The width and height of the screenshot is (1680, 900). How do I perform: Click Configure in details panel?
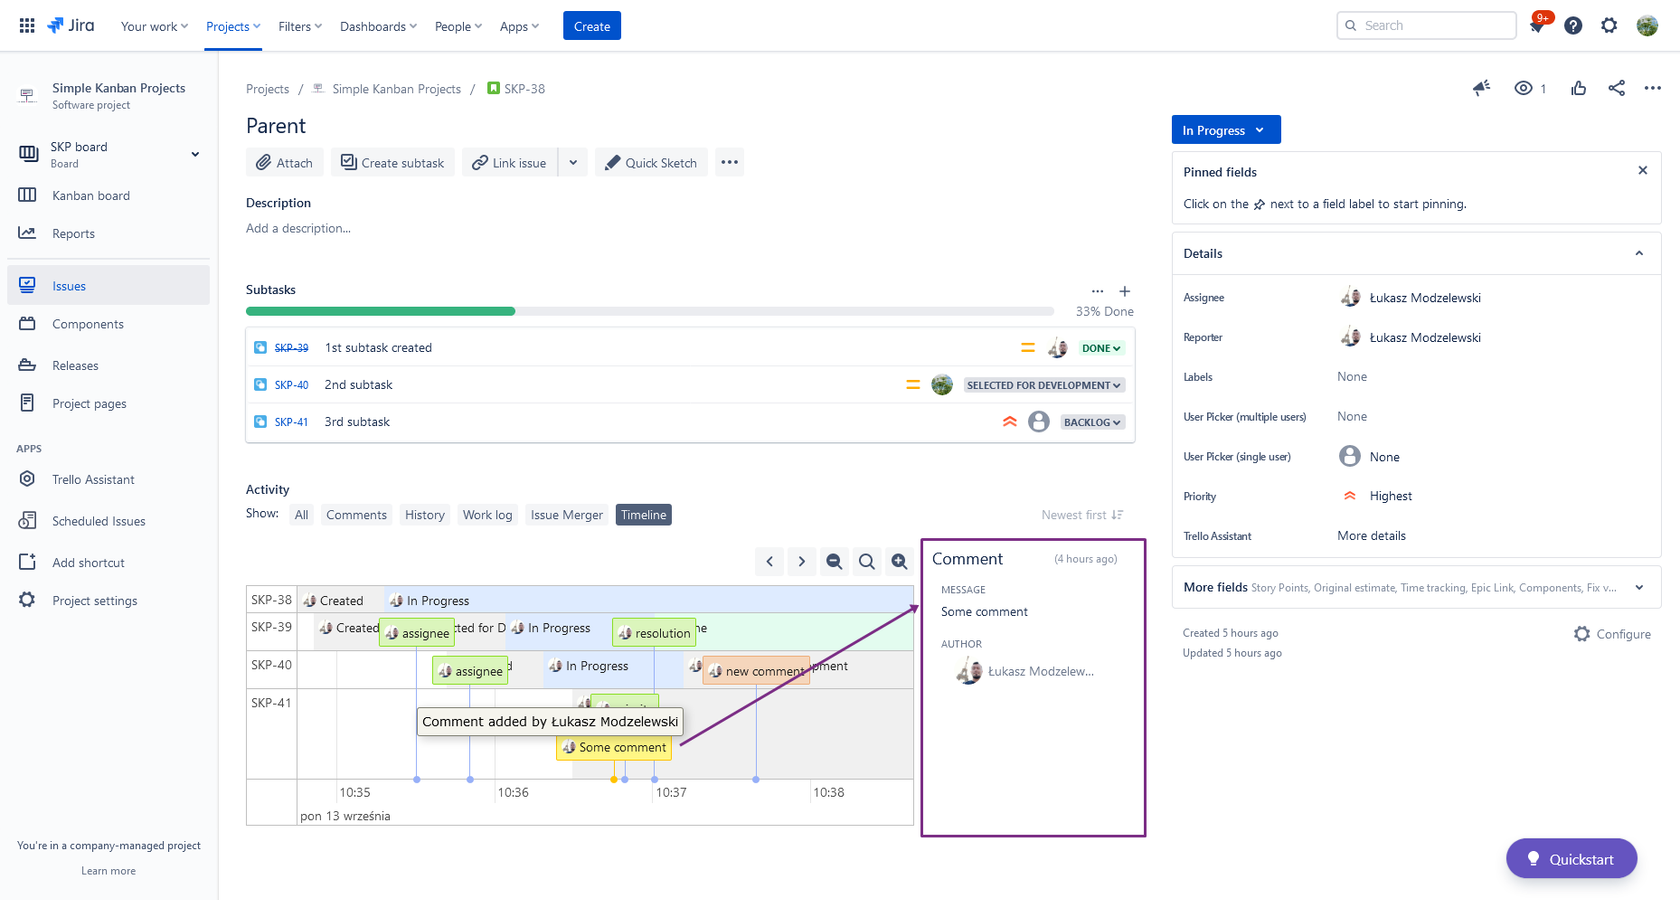coord(1612,634)
